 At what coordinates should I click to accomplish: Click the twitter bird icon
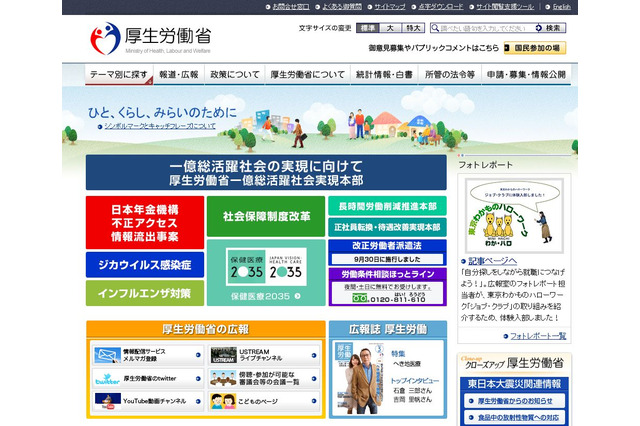tap(107, 378)
